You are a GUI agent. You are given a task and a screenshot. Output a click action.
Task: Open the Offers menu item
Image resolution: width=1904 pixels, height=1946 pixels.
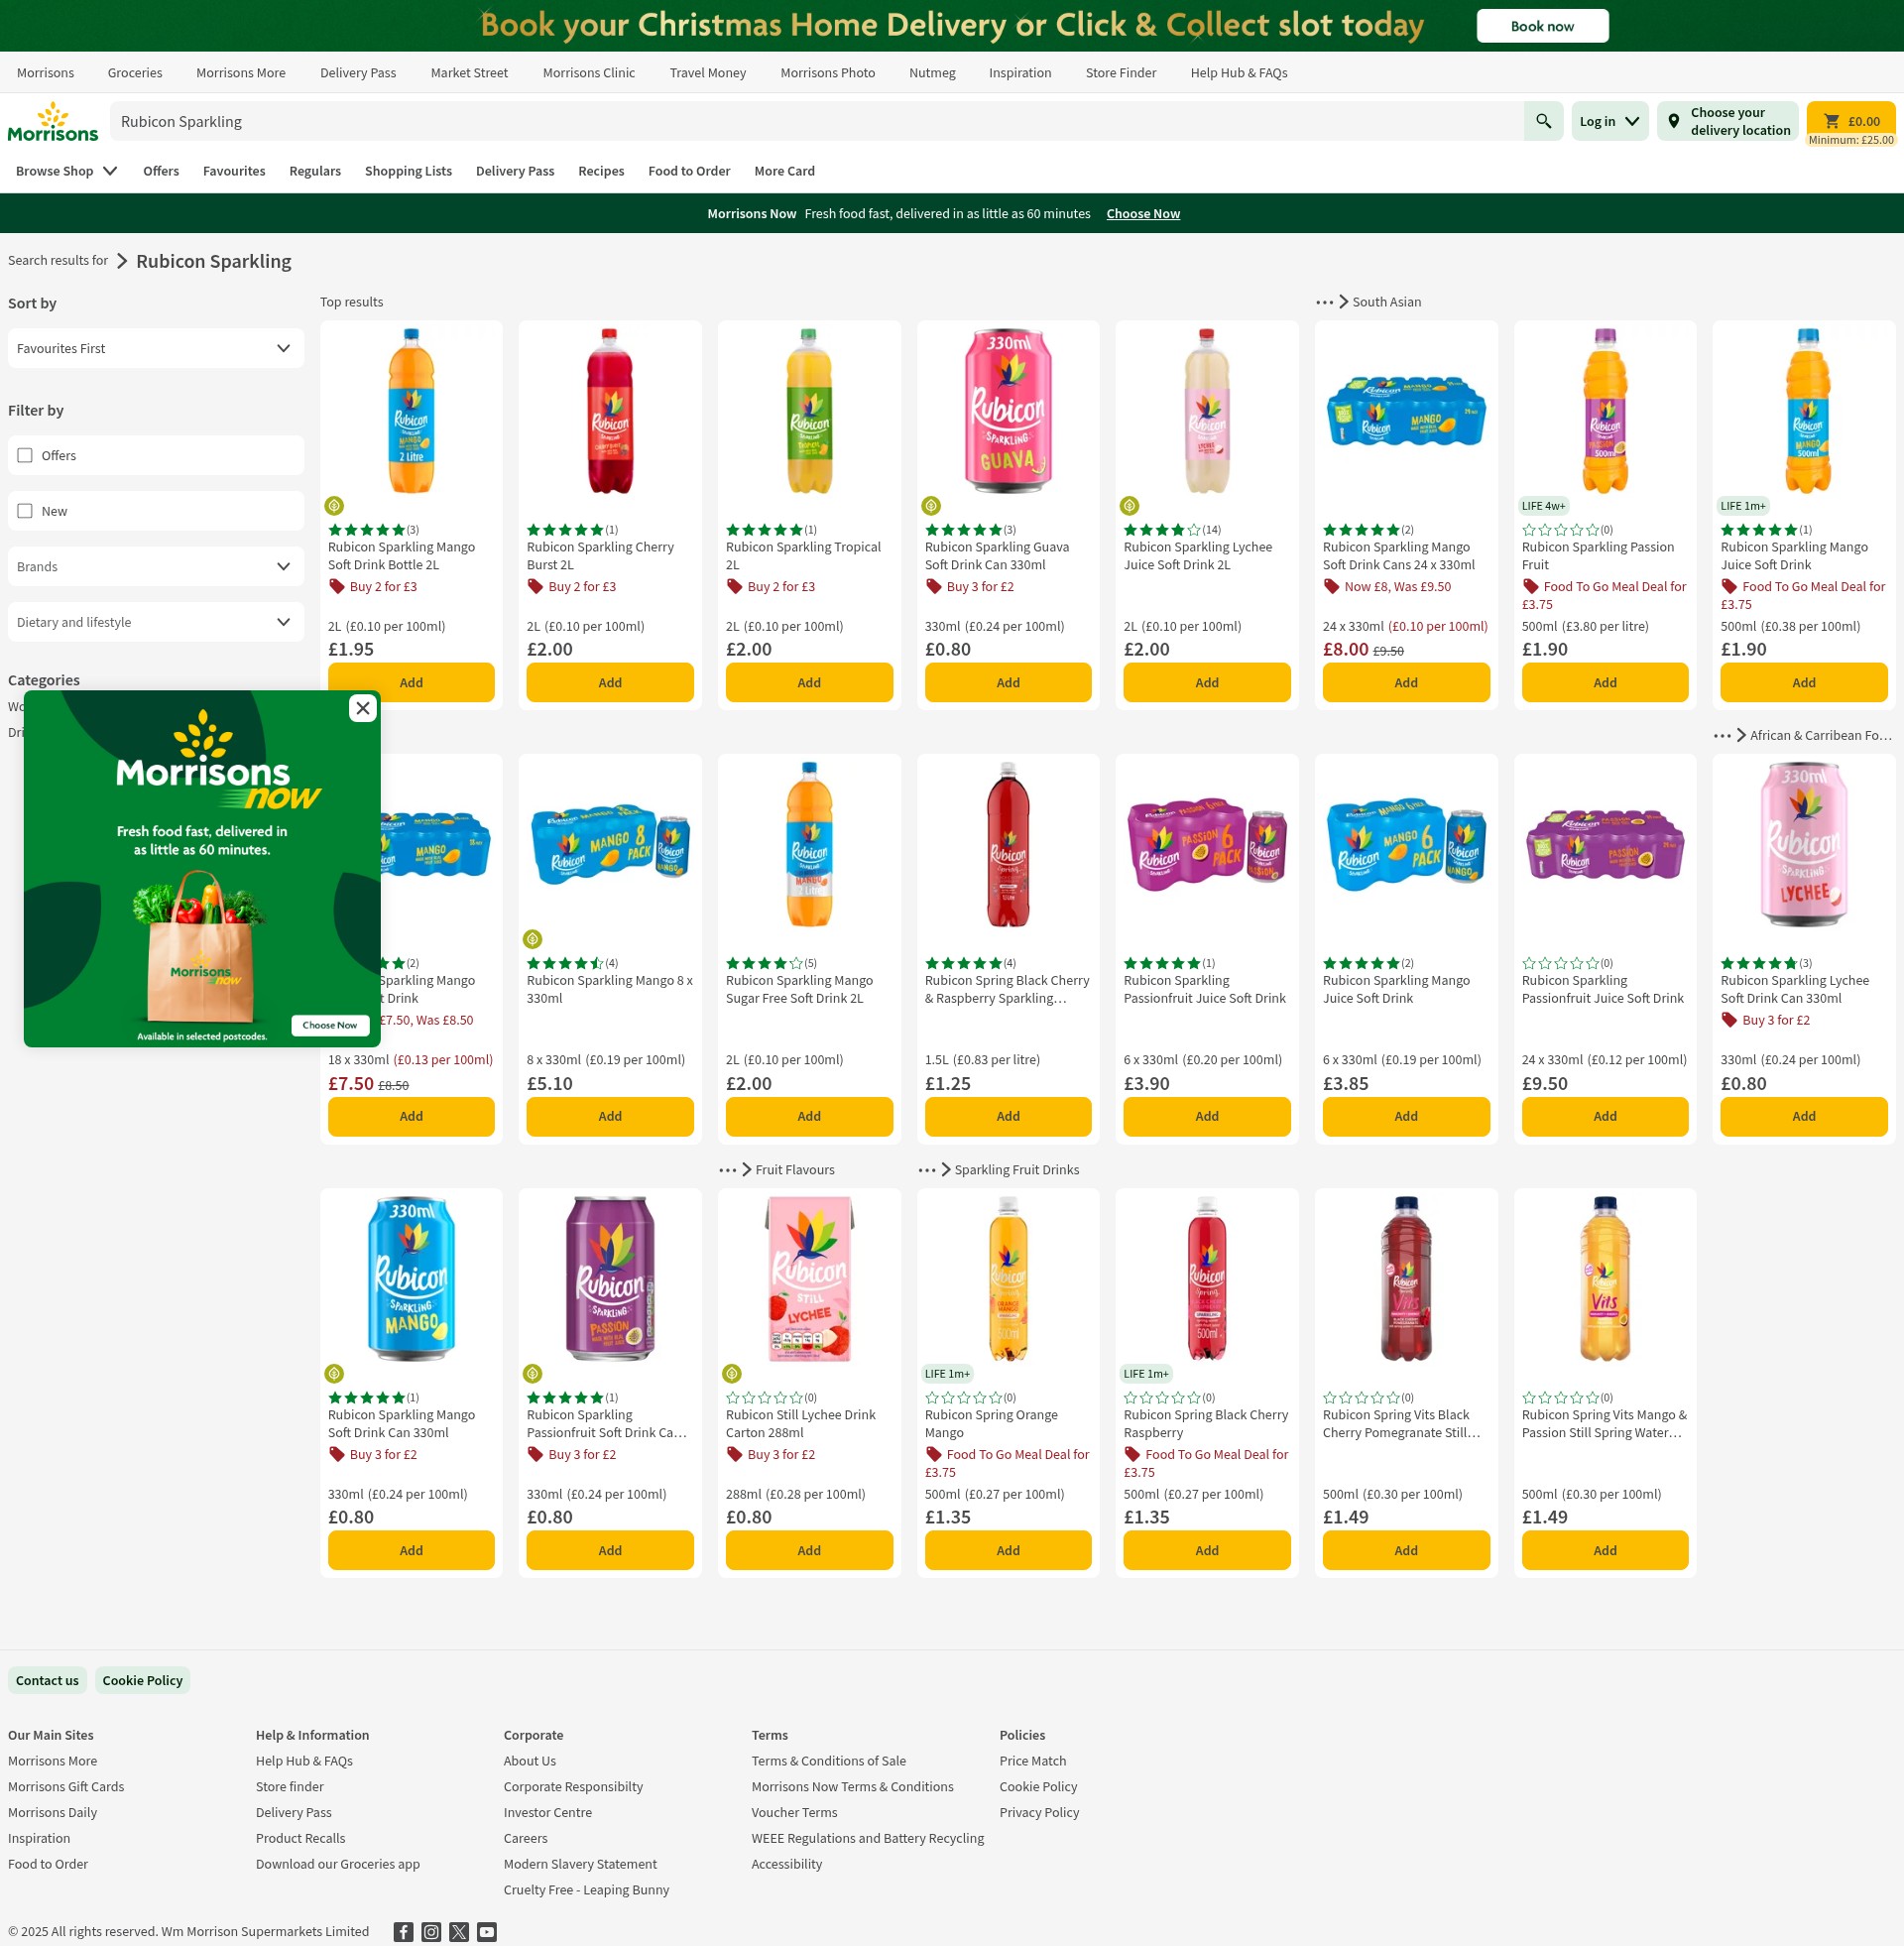point(161,171)
